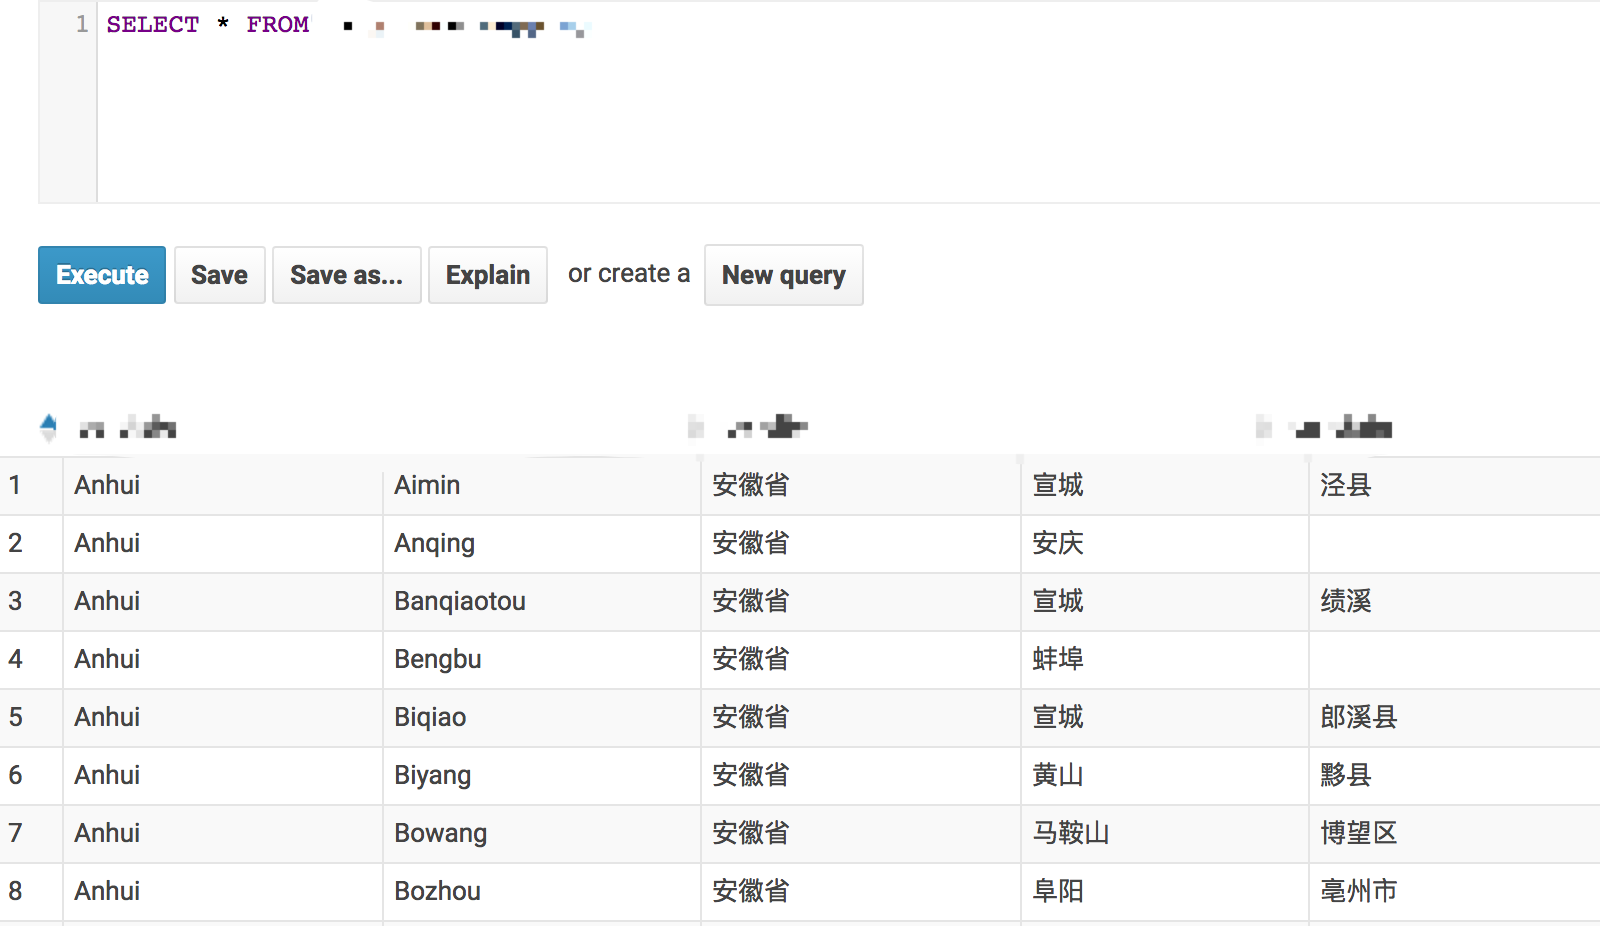Click line number 1 in the editor gutter
The width and height of the screenshot is (1600, 926).
point(80,24)
